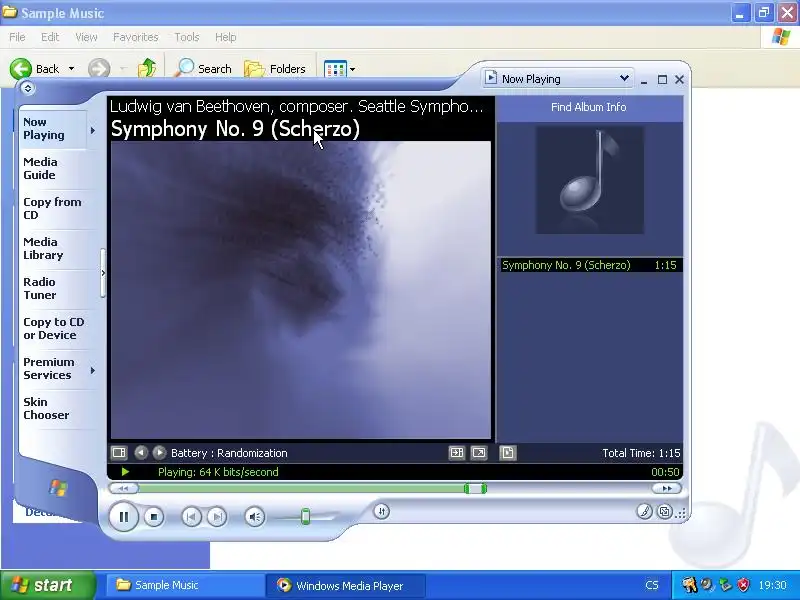Select Symphony No. 9 (Scherzo) in the playlist

(591, 265)
